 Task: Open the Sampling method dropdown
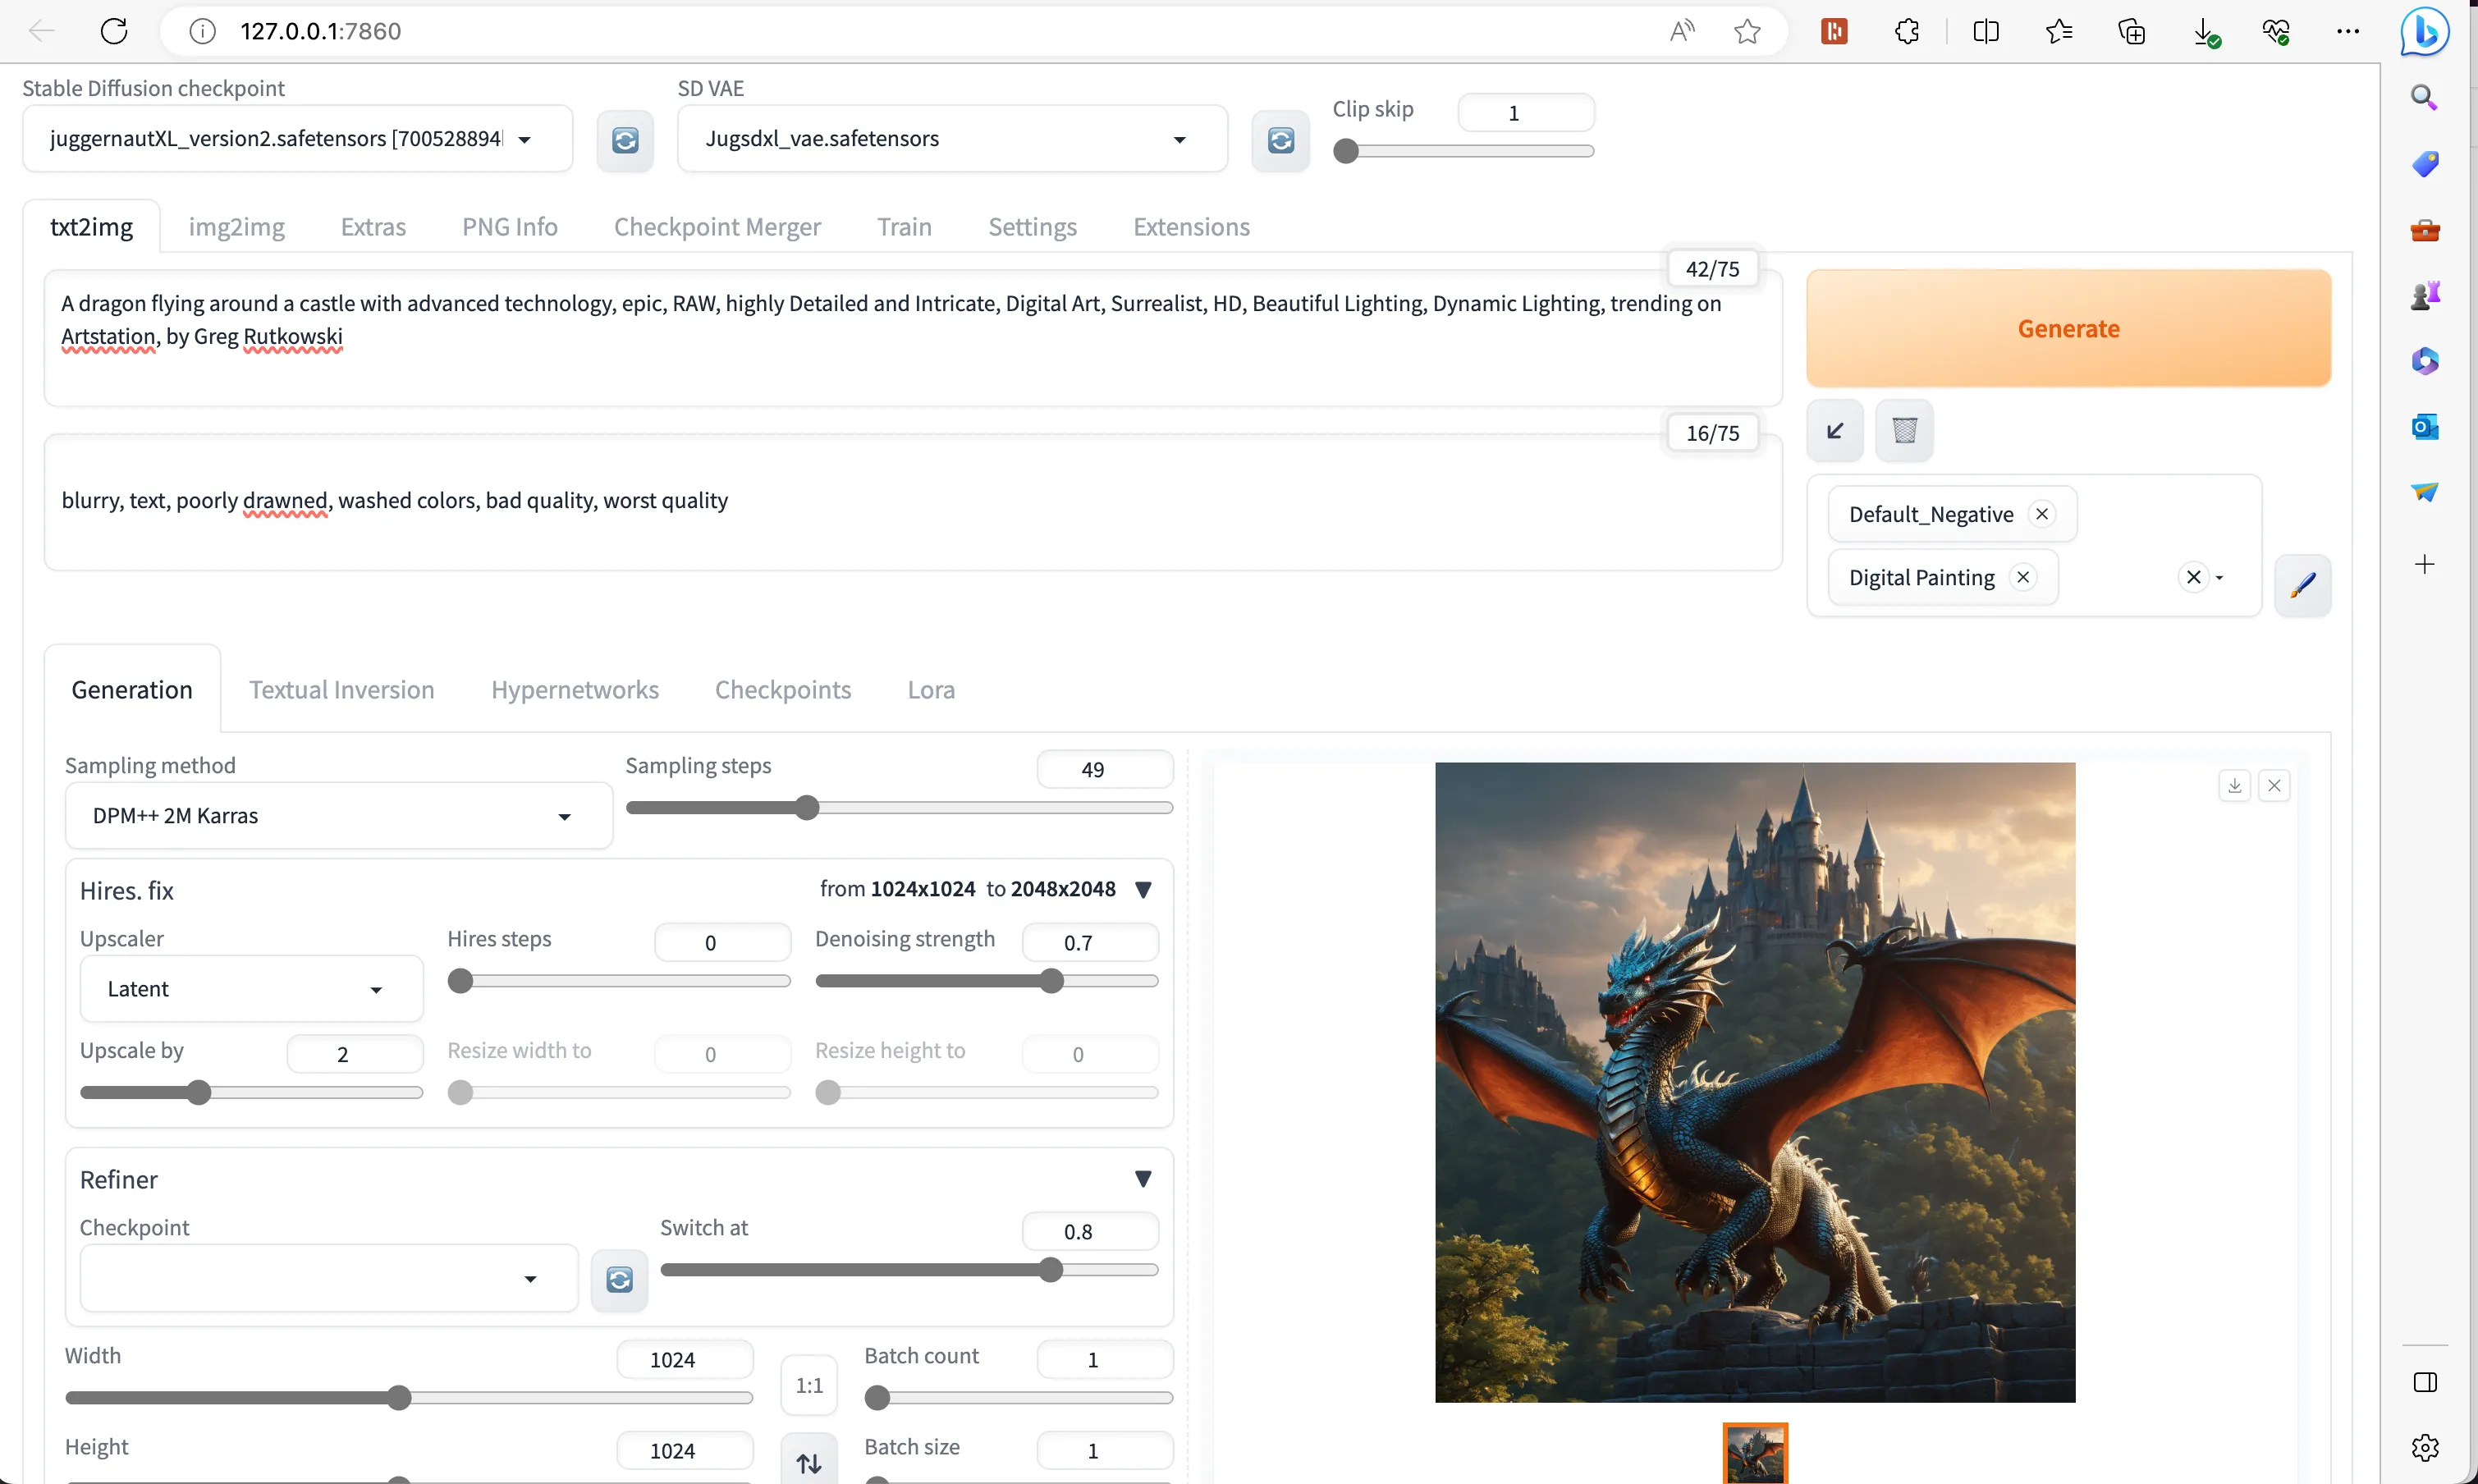click(x=338, y=816)
